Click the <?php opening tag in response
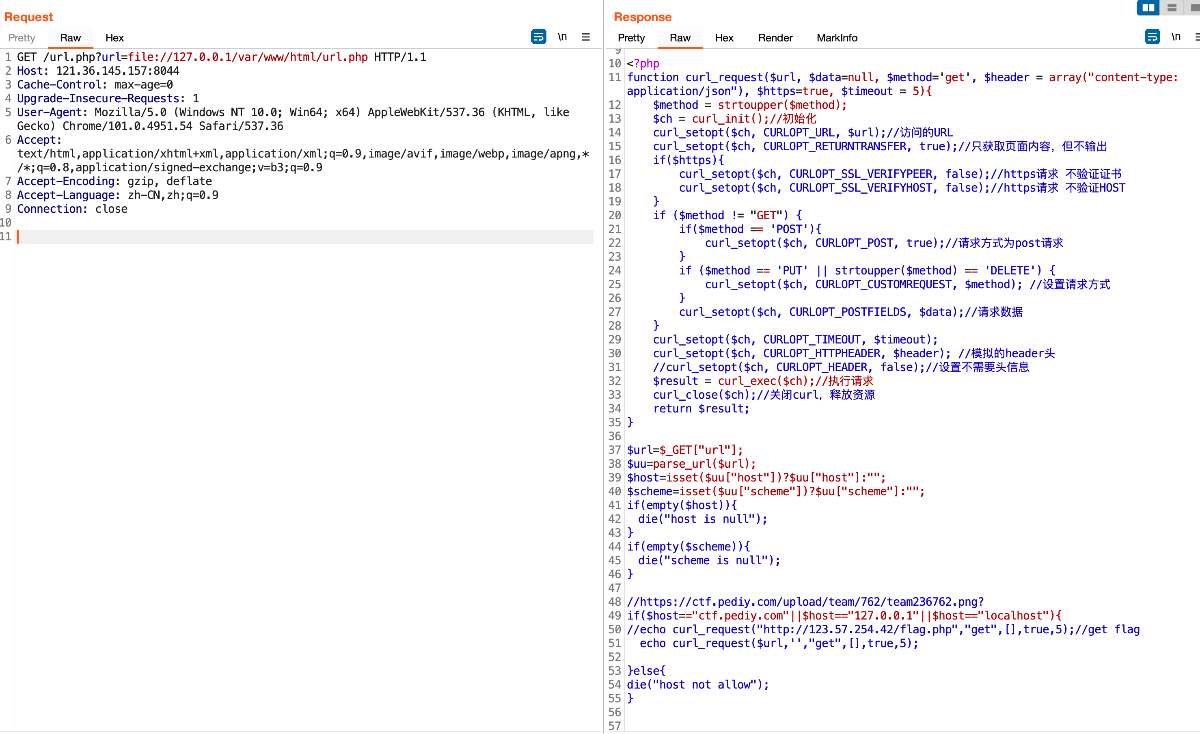This screenshot has height=734, width=1200. (643, 64)
